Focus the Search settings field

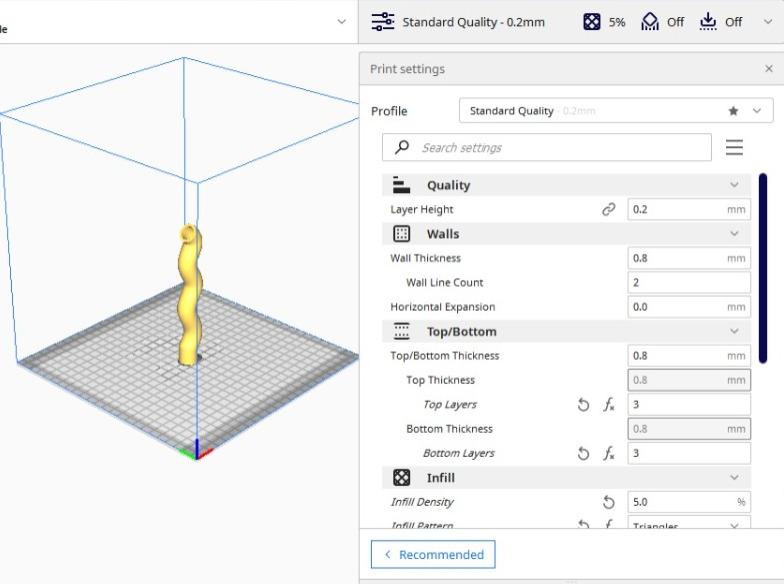point(546,148)
